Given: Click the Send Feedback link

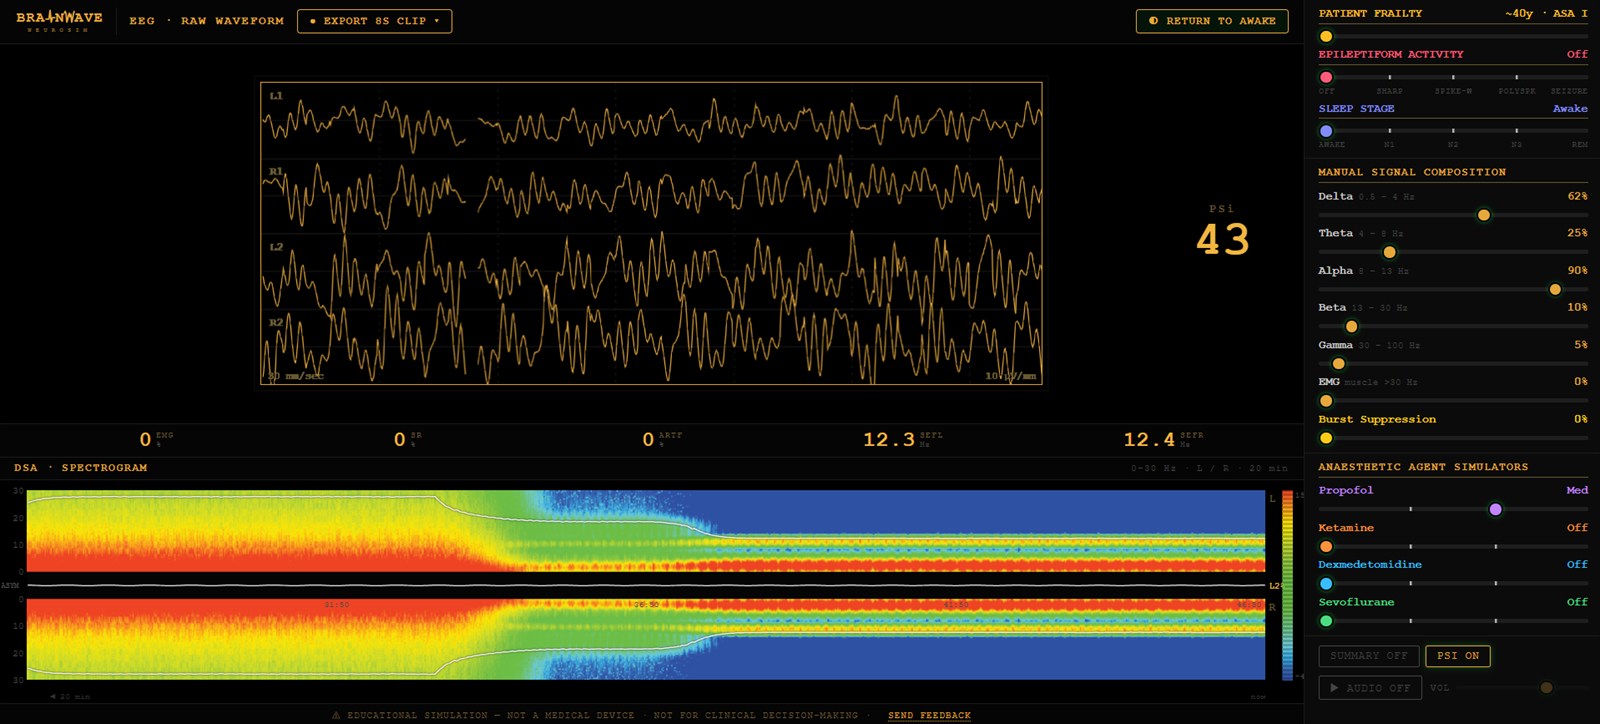Looking at the screenshot, I should tap(929, 715).
